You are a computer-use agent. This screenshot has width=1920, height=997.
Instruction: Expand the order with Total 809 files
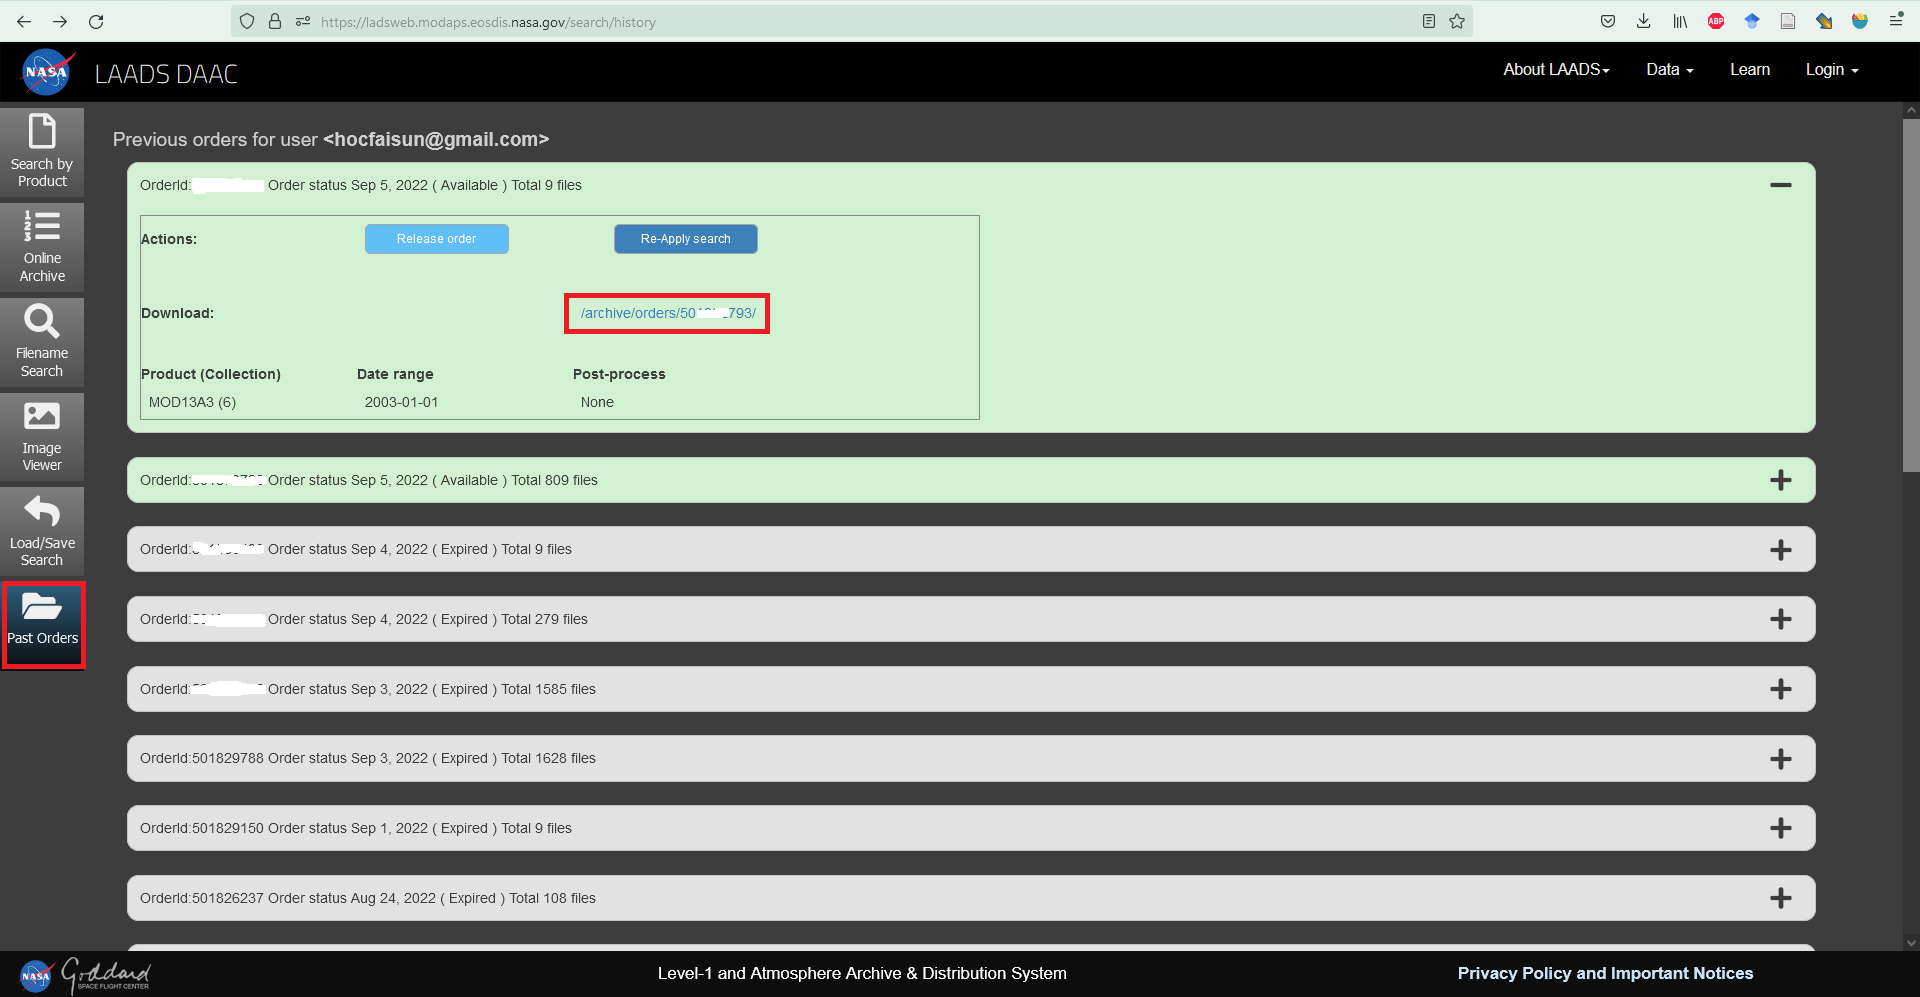point(1780,480)
